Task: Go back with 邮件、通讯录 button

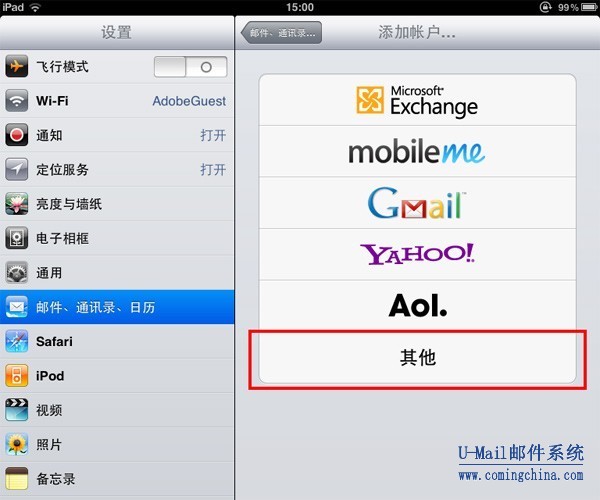Action: 281,33
